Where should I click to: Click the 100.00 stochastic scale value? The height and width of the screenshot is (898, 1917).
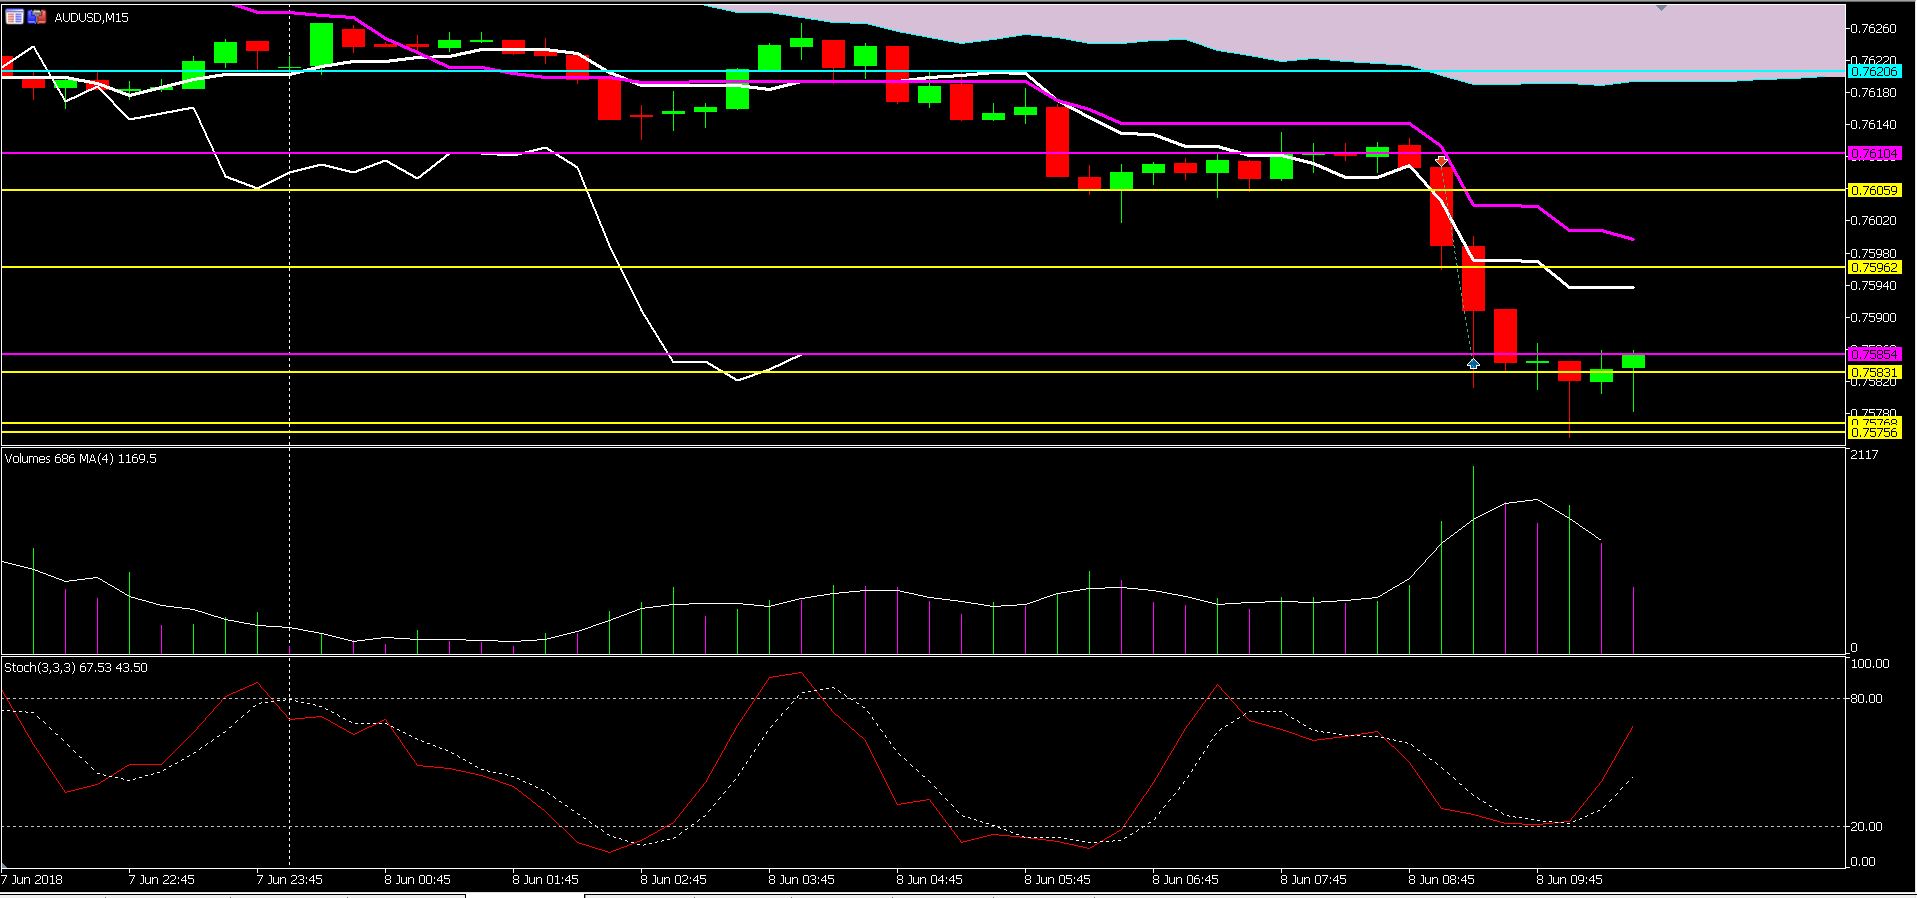tap(1870, 664)
